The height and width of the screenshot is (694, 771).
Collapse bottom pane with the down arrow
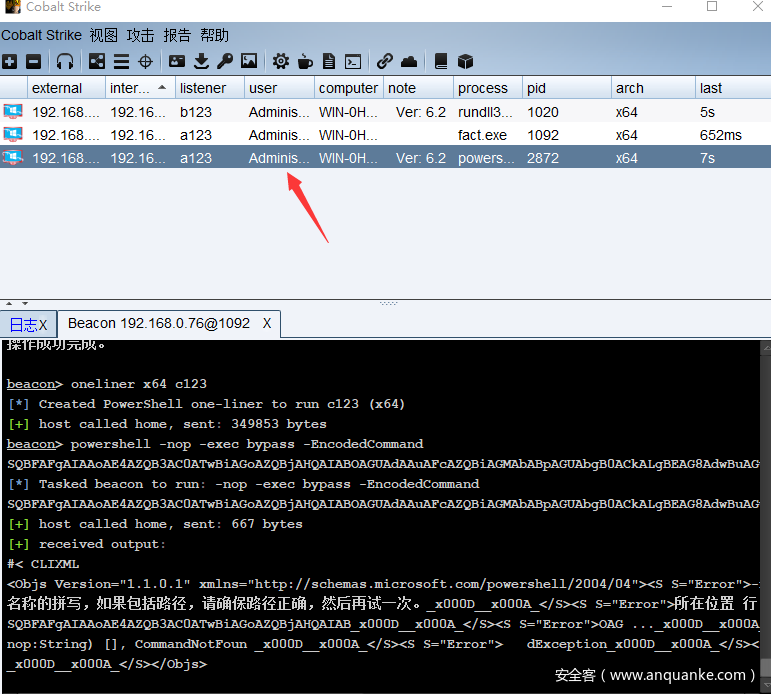(x=25, y=303)
